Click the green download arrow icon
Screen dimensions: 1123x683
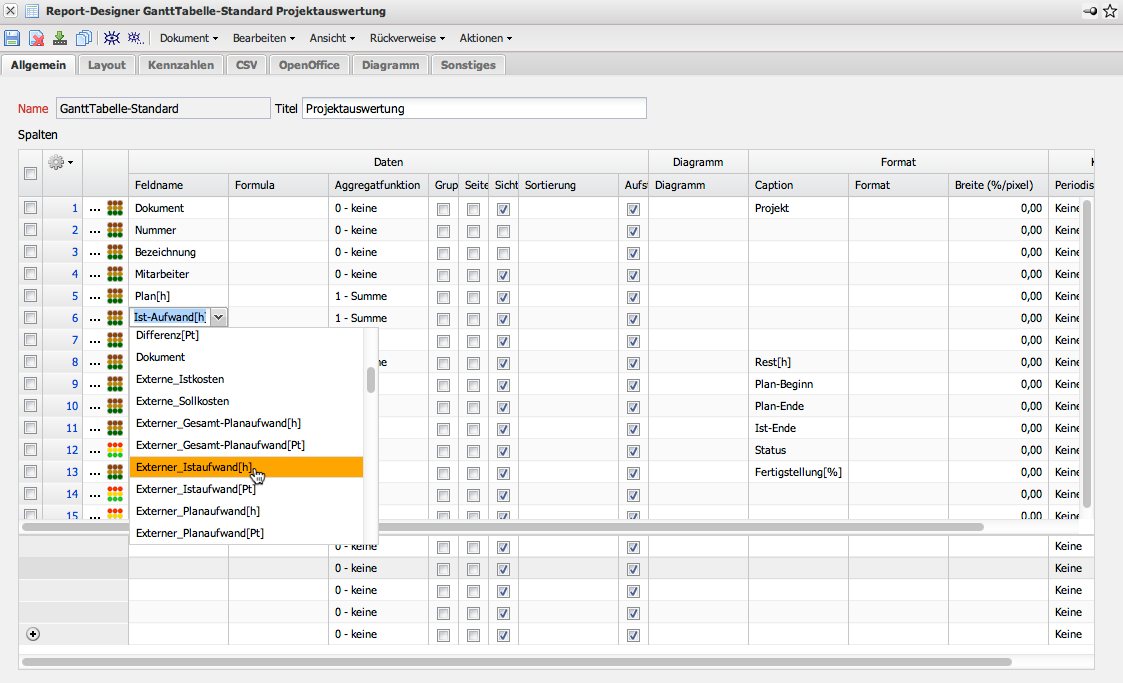point(60,38)
